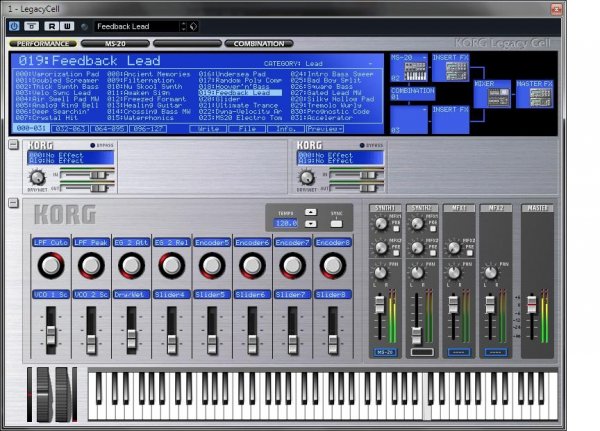Click the pitch bend wheel

click(43, 394)
